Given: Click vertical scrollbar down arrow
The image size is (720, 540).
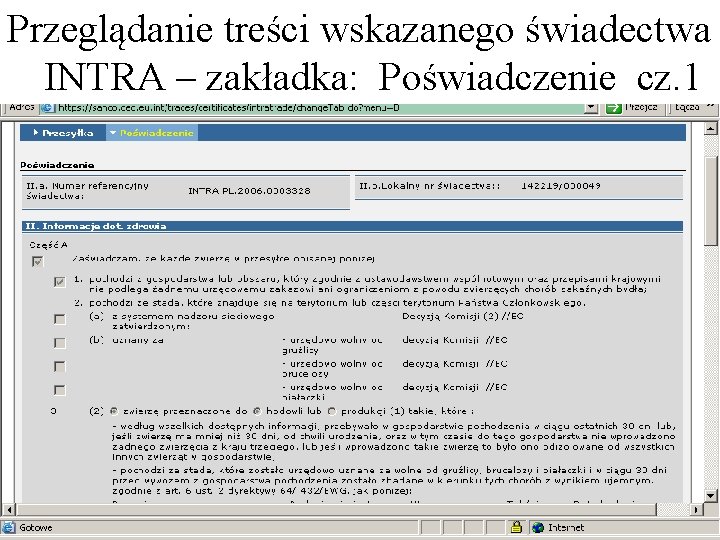Looking at the screenshot, I should coord(711,496).
